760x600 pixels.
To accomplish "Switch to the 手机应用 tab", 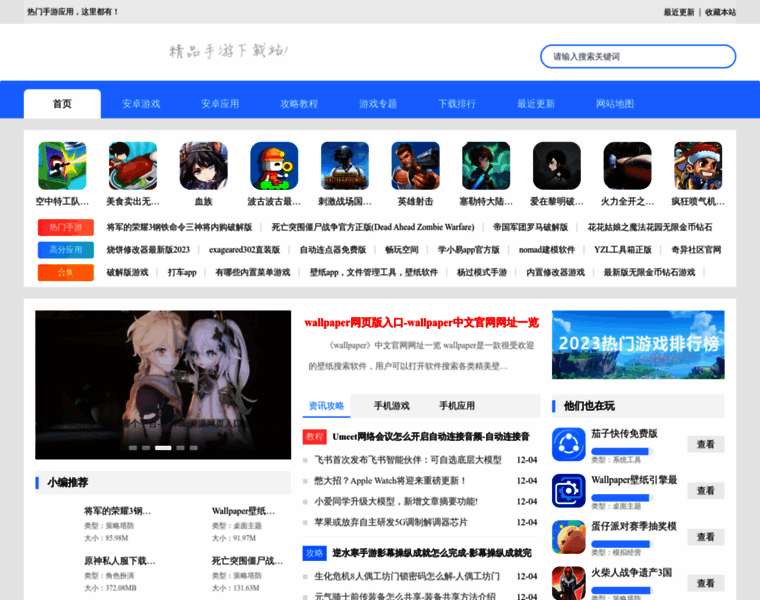I will point(457,406).
